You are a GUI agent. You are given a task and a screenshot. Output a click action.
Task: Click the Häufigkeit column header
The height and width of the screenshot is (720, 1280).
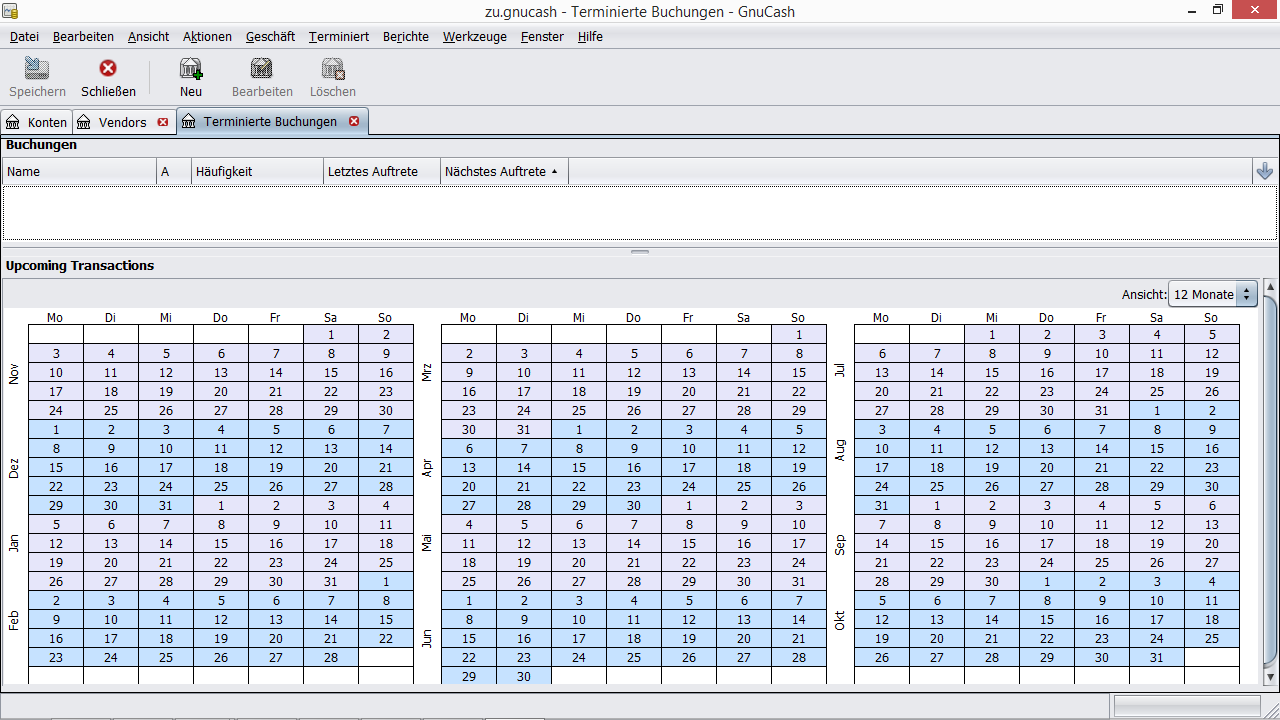(257, 172)
